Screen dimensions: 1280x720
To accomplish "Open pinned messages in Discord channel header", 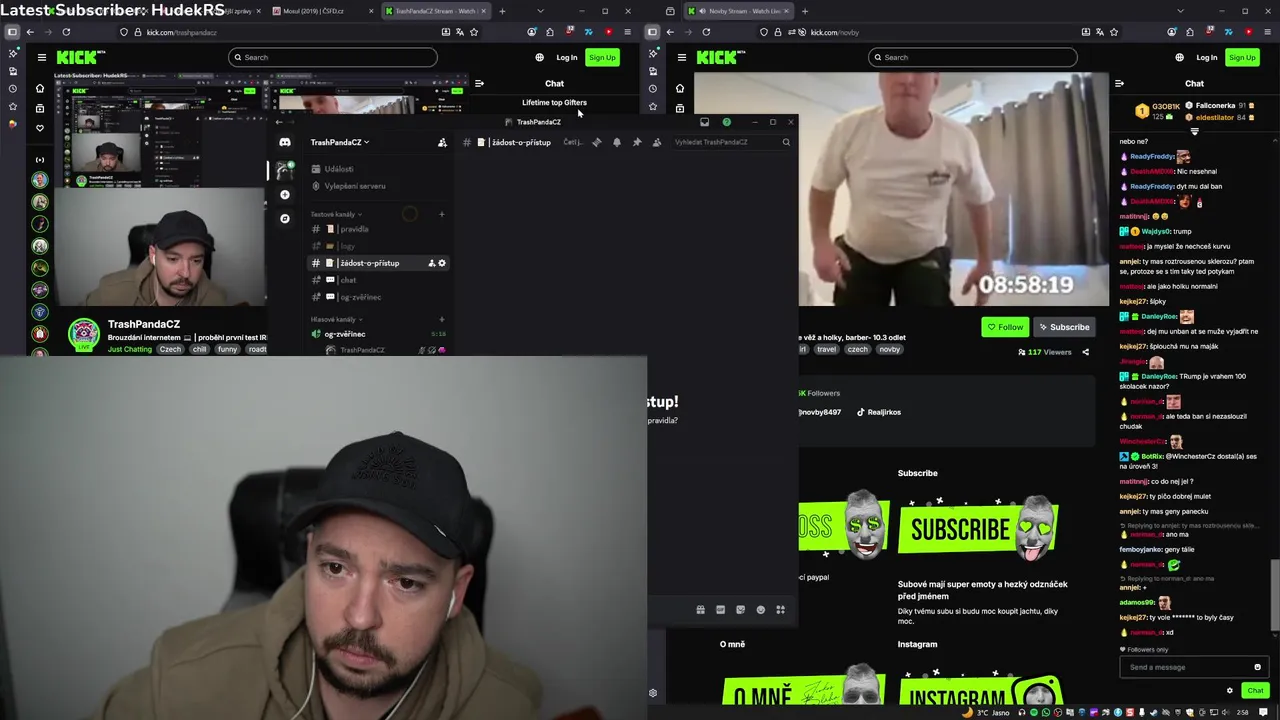I will [637, 142].
